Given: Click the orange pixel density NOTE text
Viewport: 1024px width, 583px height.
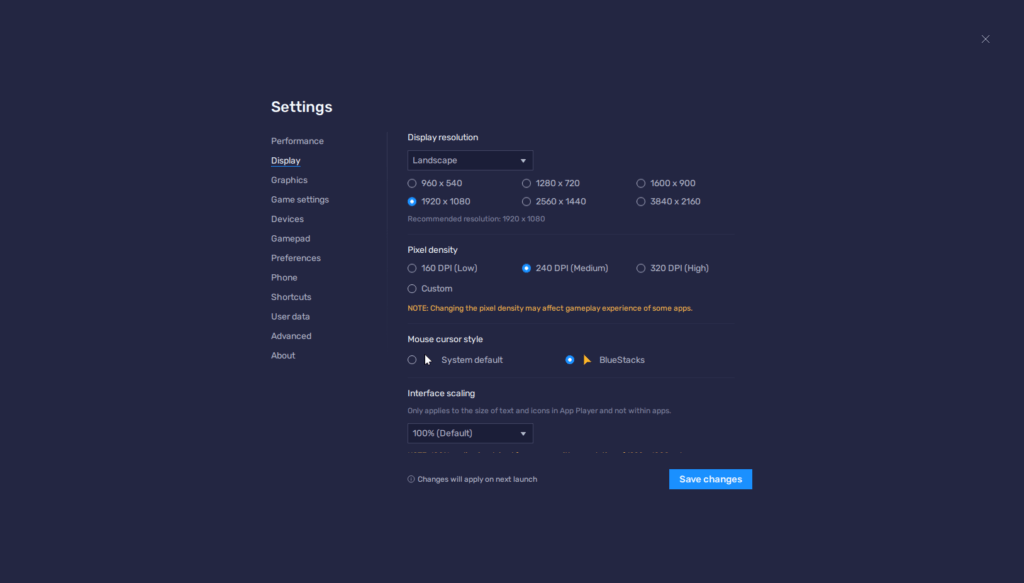Looking at the screenshot, I should pos(550,308).
